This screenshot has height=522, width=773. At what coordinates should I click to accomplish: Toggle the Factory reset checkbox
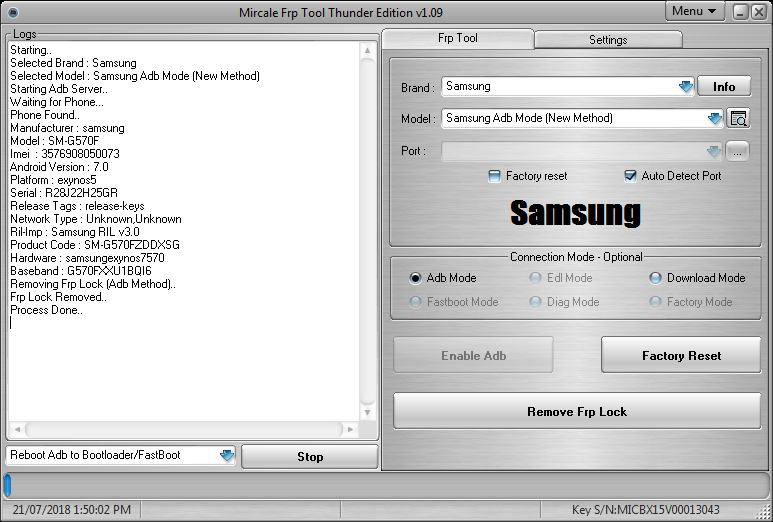[x=493, y=176]
